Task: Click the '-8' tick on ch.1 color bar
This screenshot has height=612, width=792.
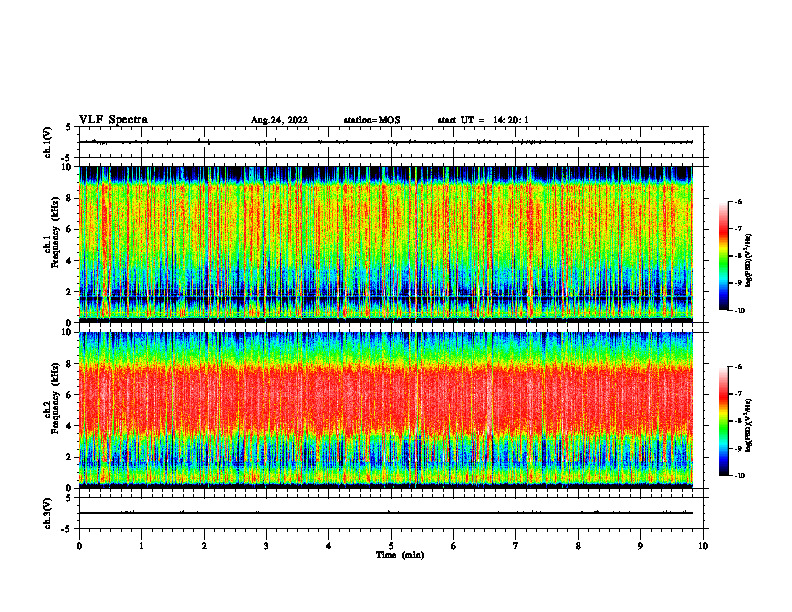Action: tap(738, 256)
